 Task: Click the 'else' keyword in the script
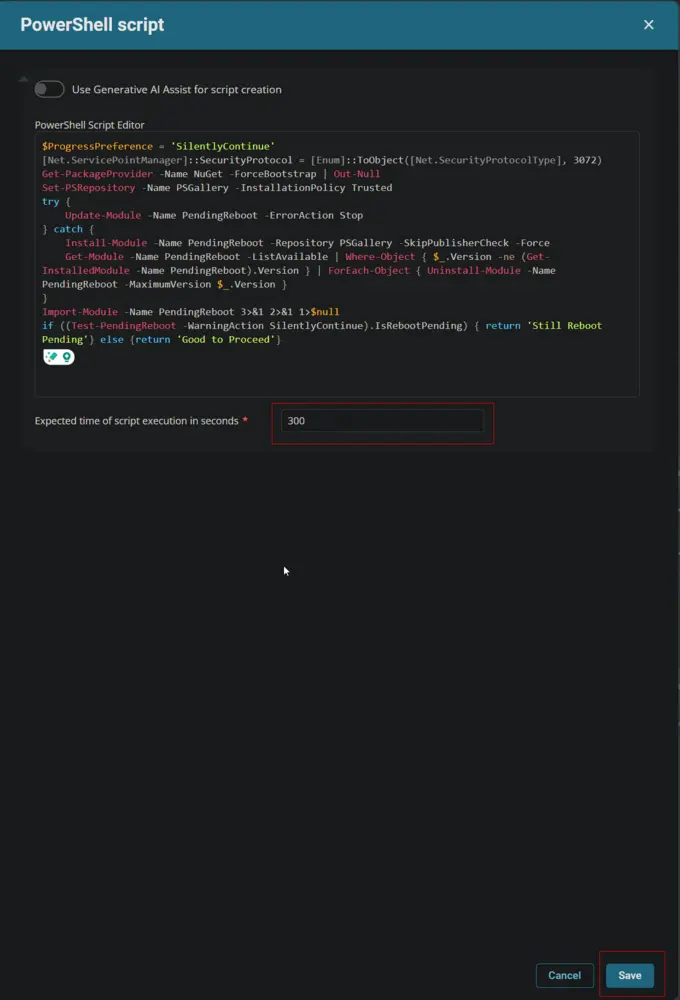(x=112, y=340)
